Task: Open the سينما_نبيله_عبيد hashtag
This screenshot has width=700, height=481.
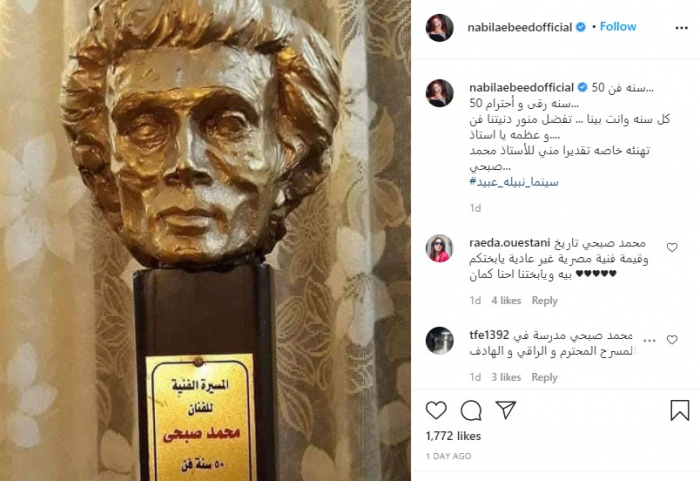Action: (x=514, y=182)
